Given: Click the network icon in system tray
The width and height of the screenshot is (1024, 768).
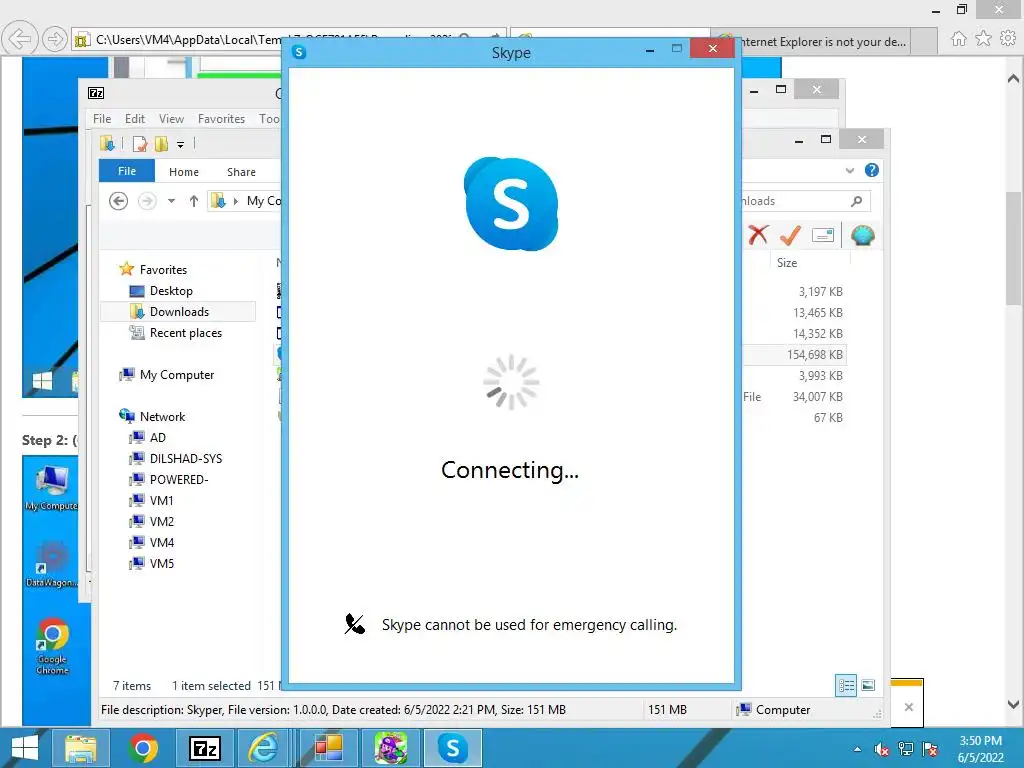Looking at the screenshot, I should point(906,749).
